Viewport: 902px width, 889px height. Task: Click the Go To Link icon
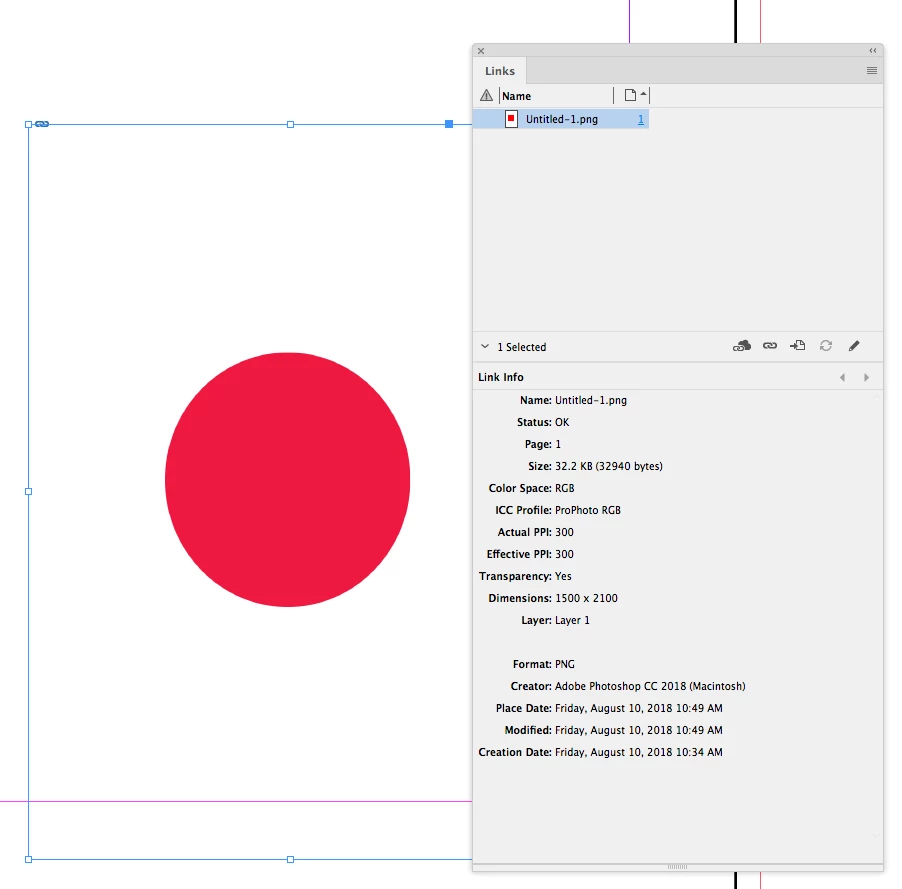coord(798,345)
